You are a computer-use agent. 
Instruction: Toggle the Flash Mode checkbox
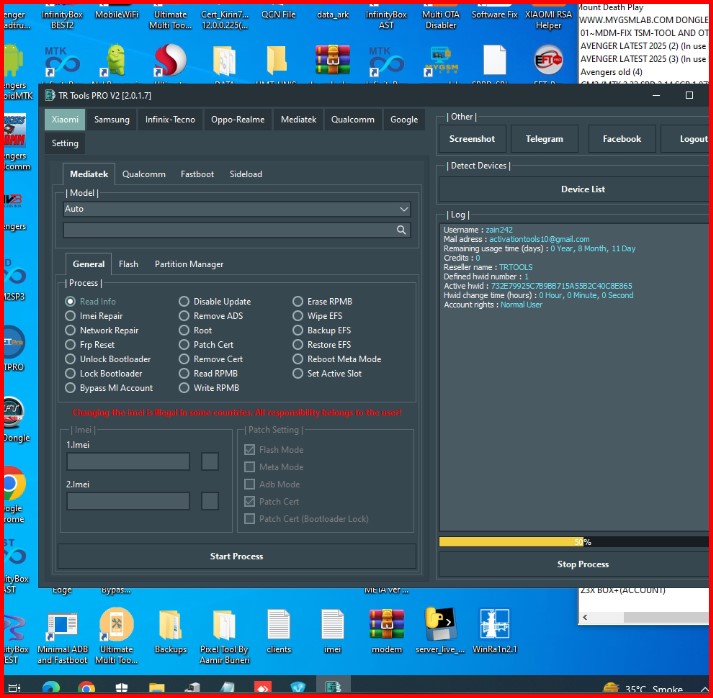(249, 450)
